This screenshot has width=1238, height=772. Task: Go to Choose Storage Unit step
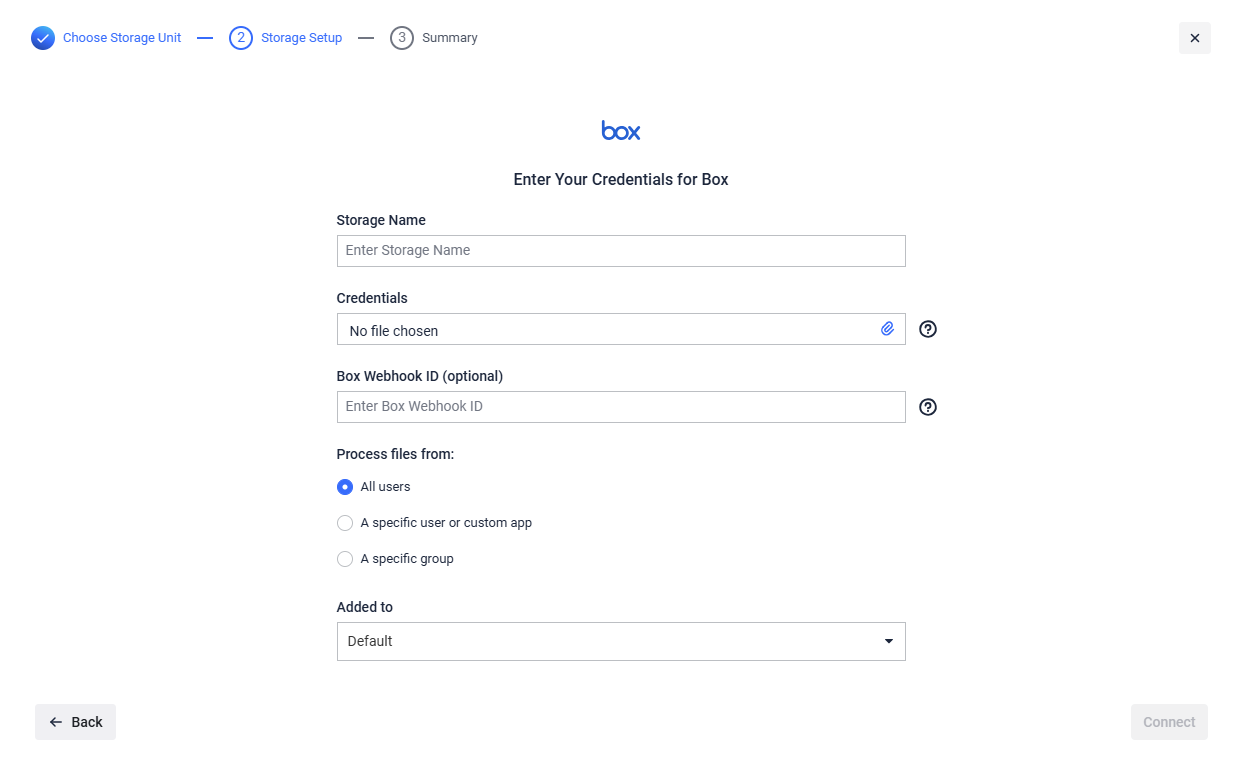pyautogui.click(x=122, y=38)
